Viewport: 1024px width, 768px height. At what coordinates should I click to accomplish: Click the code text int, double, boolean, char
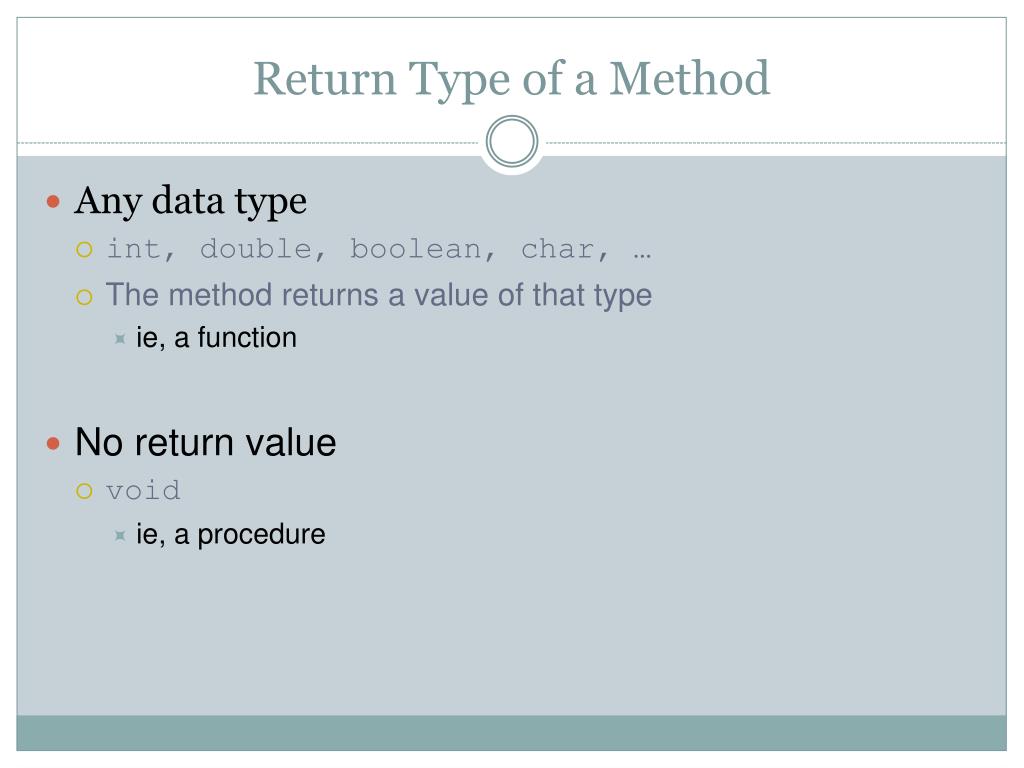pos(359,249)
